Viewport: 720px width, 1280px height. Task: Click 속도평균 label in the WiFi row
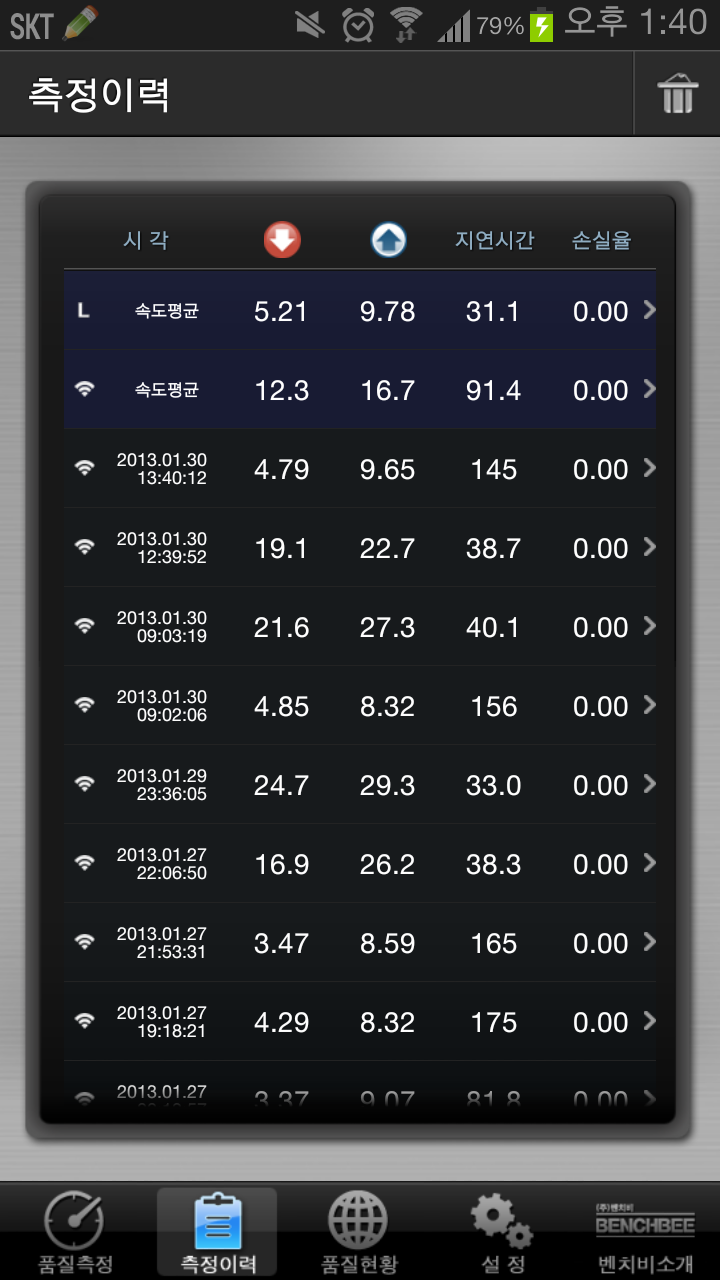point(167,390)
